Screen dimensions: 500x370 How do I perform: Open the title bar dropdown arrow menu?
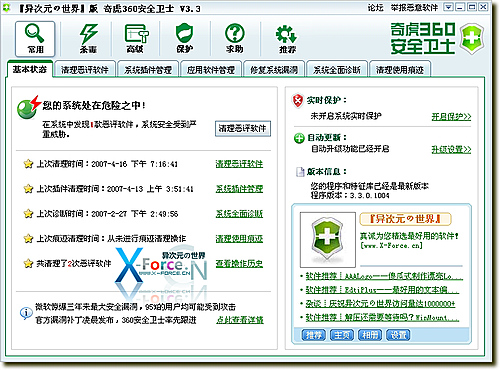pyautogui.click(x=449, y=7)
